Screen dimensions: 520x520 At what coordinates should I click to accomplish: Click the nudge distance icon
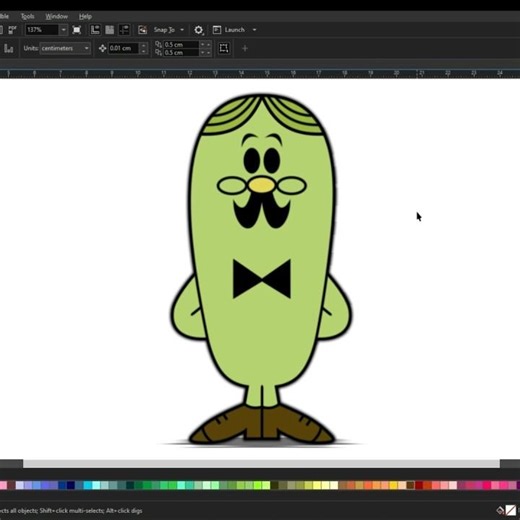102,48
